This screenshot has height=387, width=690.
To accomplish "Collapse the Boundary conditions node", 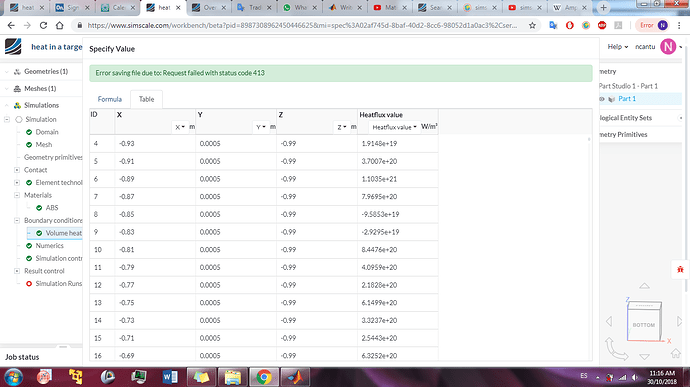I will pos(17,220).
